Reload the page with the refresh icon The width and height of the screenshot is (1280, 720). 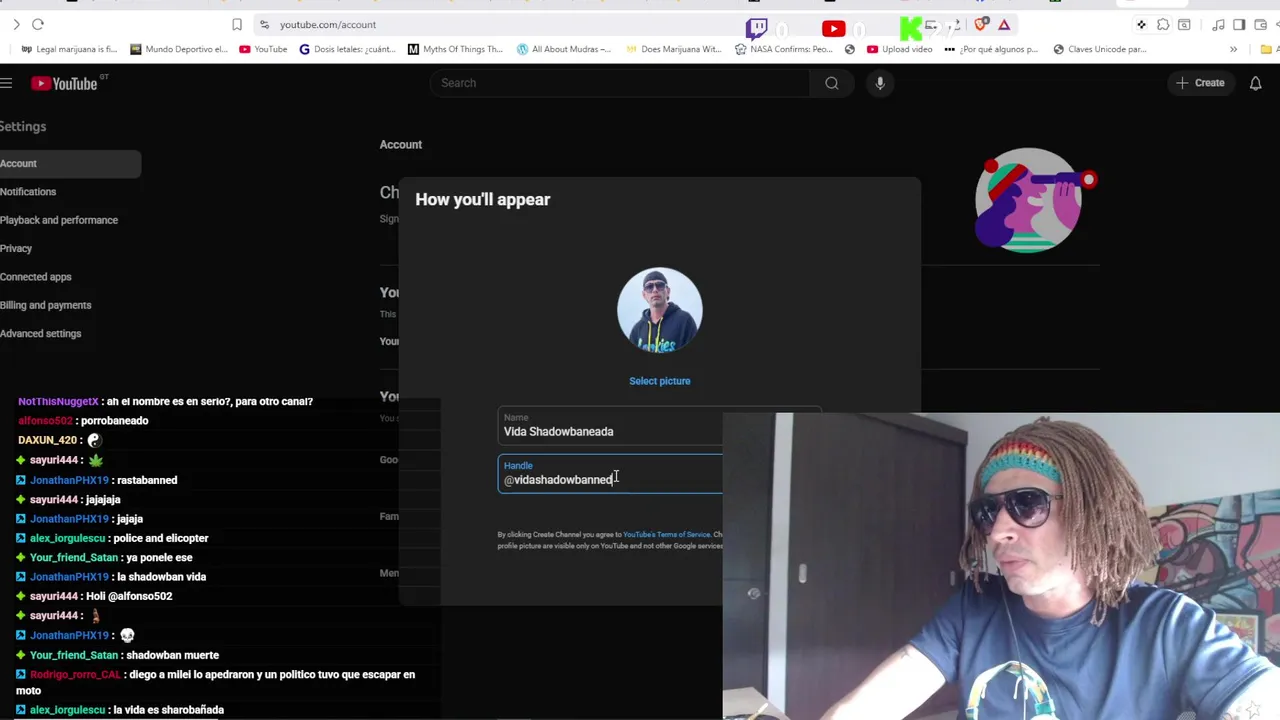pos(38,24)
